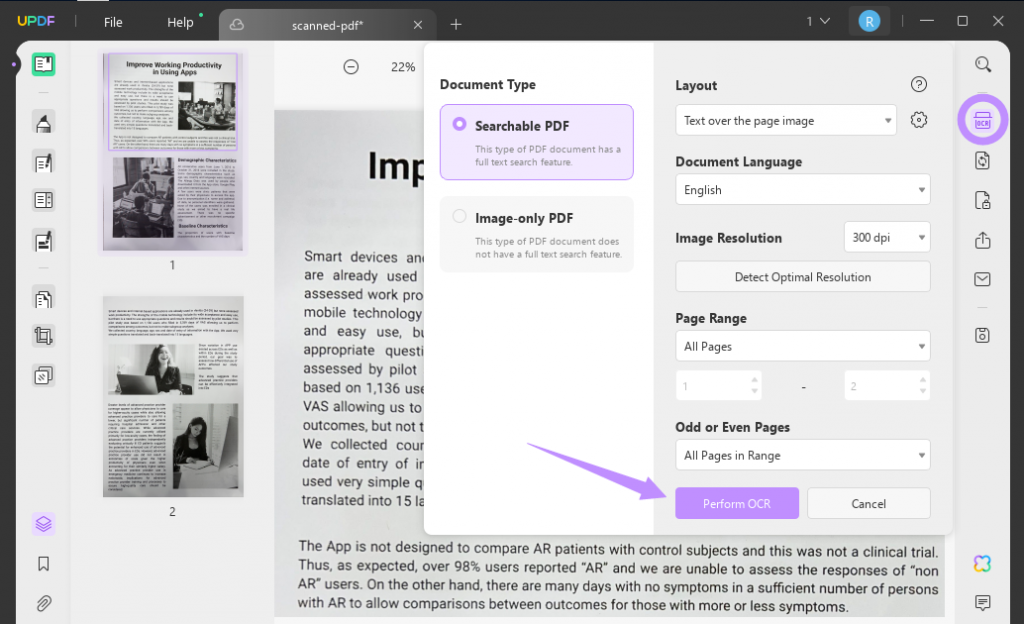The image size is (1024, 624).
Task: Open the Convert PDF tool
Action: pyautogui.click(x=981, y=160)
